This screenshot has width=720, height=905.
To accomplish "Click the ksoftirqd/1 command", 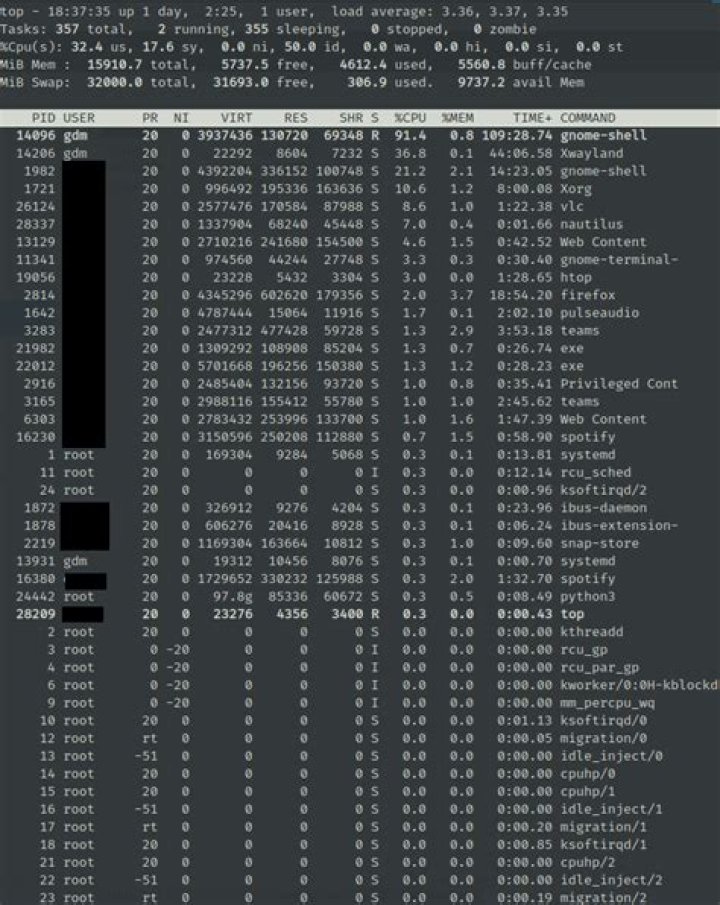I will [x=603, y=845].
